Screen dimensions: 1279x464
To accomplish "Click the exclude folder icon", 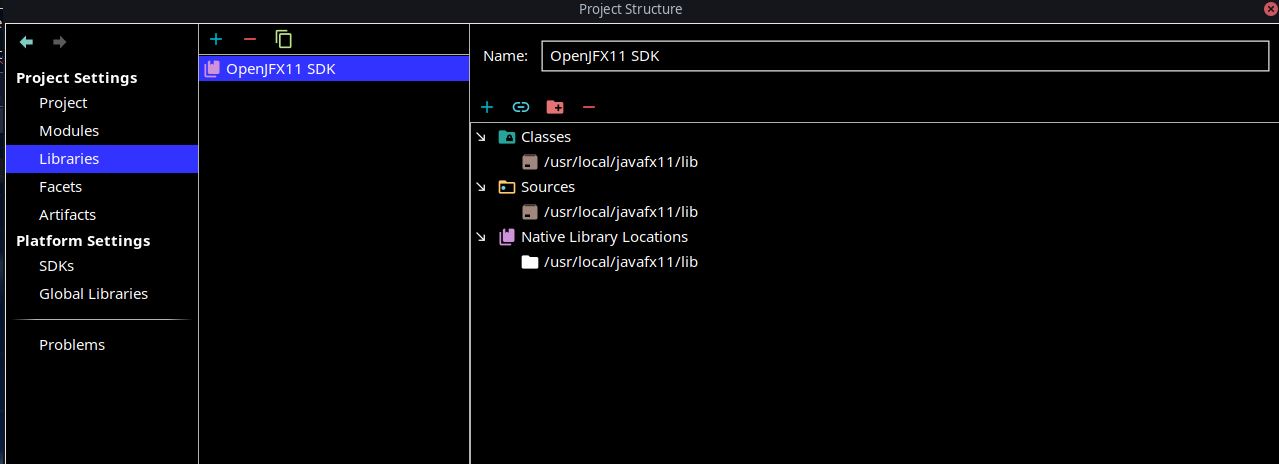I will click(554, 107).
